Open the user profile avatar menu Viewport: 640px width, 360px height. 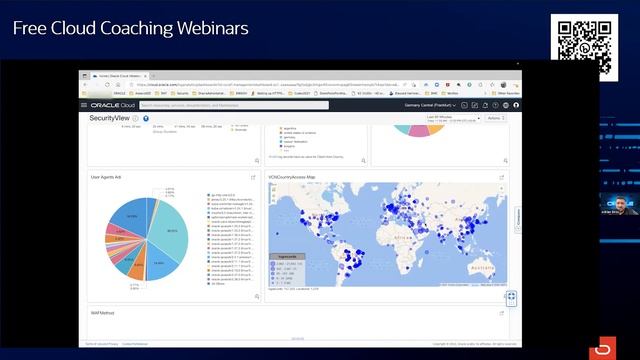[x=516, y=105]
